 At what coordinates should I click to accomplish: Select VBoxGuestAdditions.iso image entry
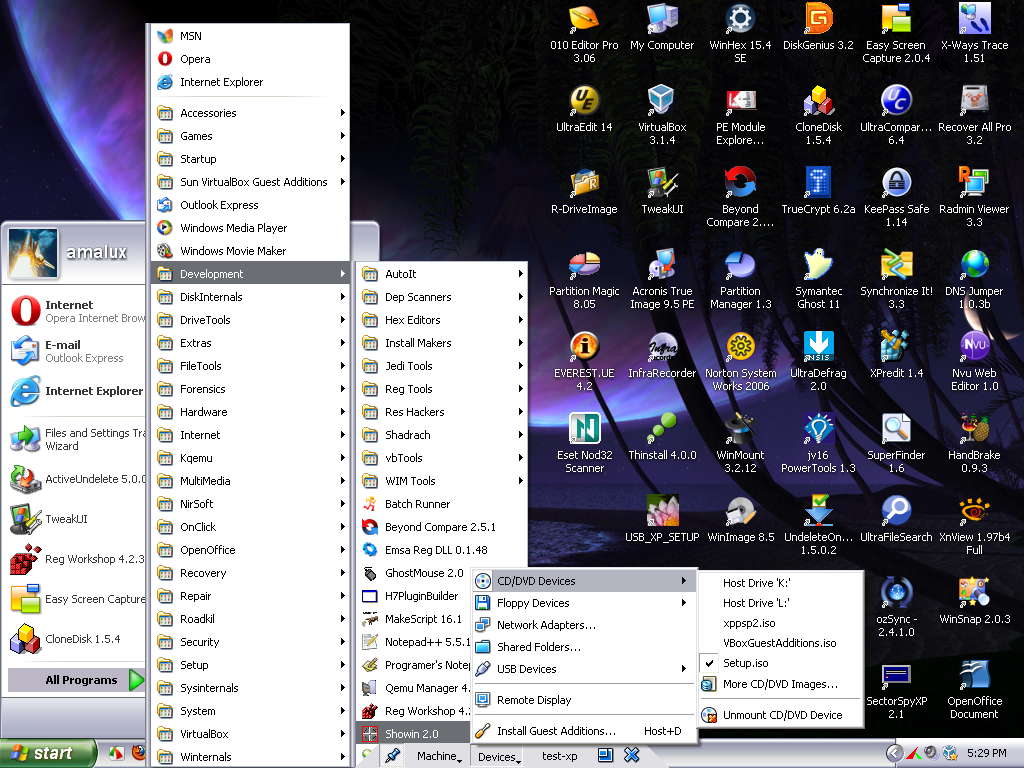(x=781, y=643)
